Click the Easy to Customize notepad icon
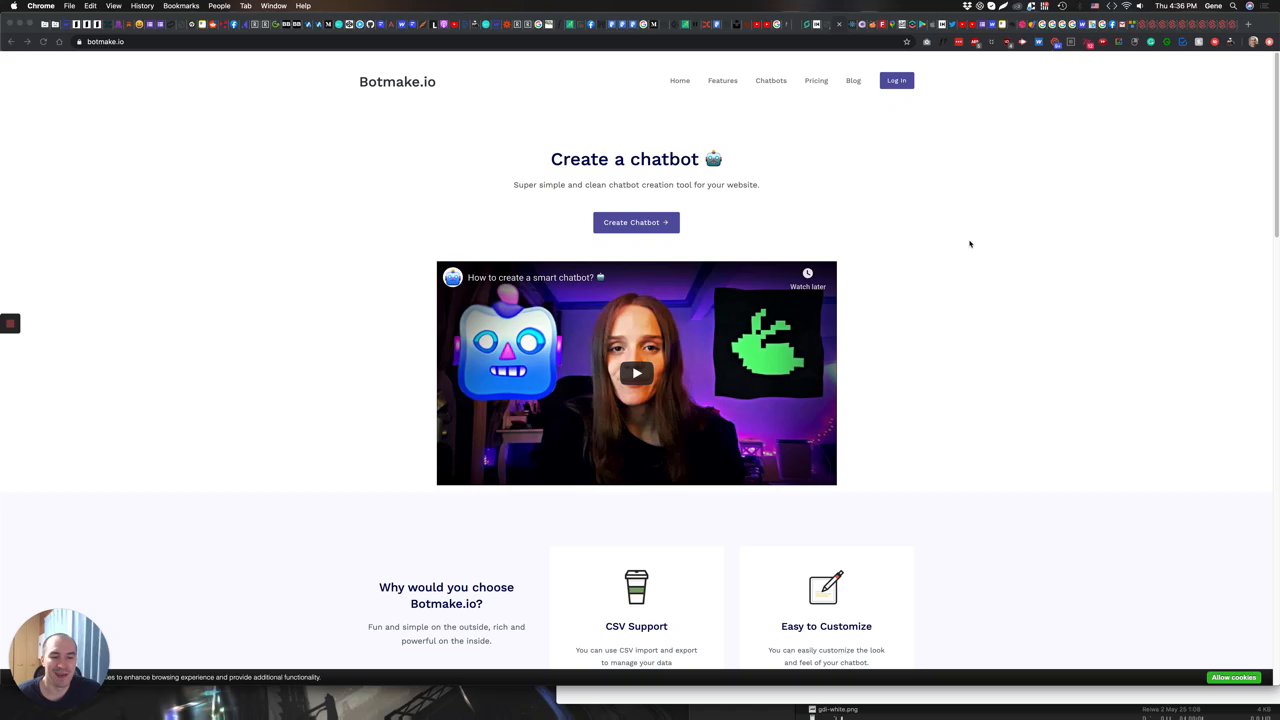 point(826,587)
